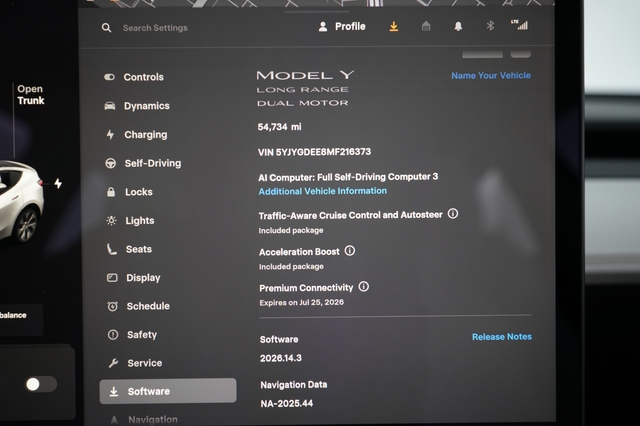This screenshot has width=640, height=426.
Task: Tap the odometer reading 54,734 mi
Action: pos(280,127)
